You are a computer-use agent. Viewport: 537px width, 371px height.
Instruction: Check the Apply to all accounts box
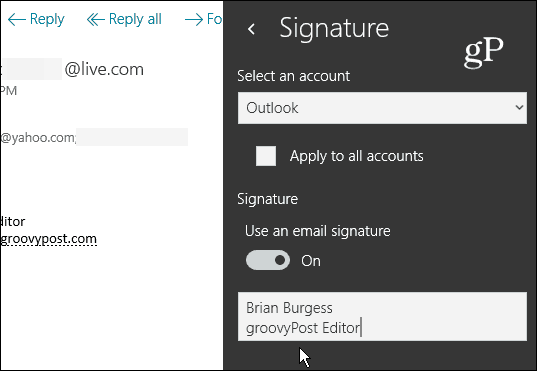pyautogui.click(x=266, y=156)
